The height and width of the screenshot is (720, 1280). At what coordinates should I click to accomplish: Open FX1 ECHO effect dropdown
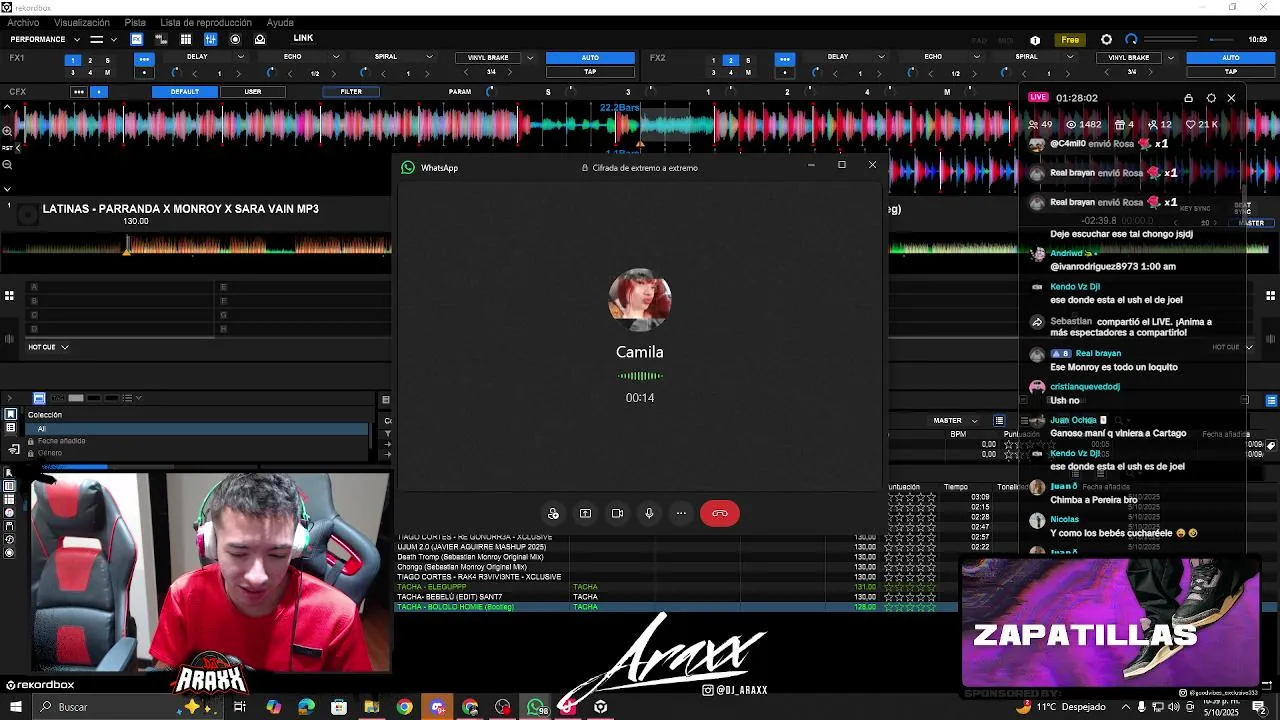tap(337, 57)
